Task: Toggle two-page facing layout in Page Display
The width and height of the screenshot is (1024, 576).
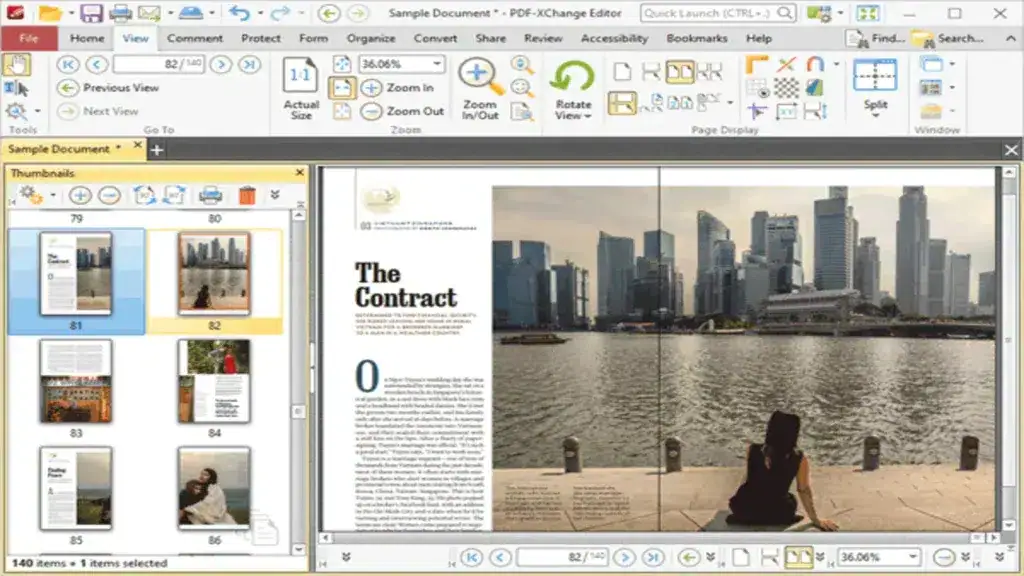Action: [x=680, y=72]
